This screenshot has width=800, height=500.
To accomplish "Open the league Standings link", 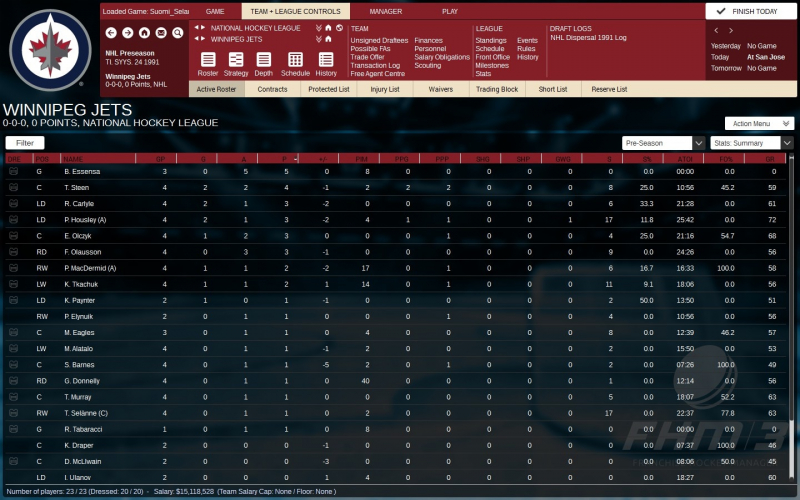I will point(491,40).
